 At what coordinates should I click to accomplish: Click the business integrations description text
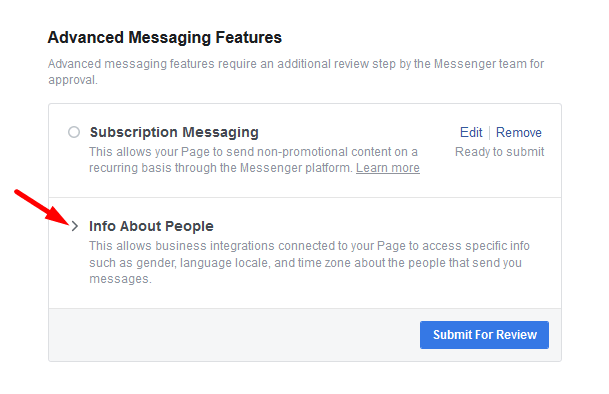coord(309,262)
